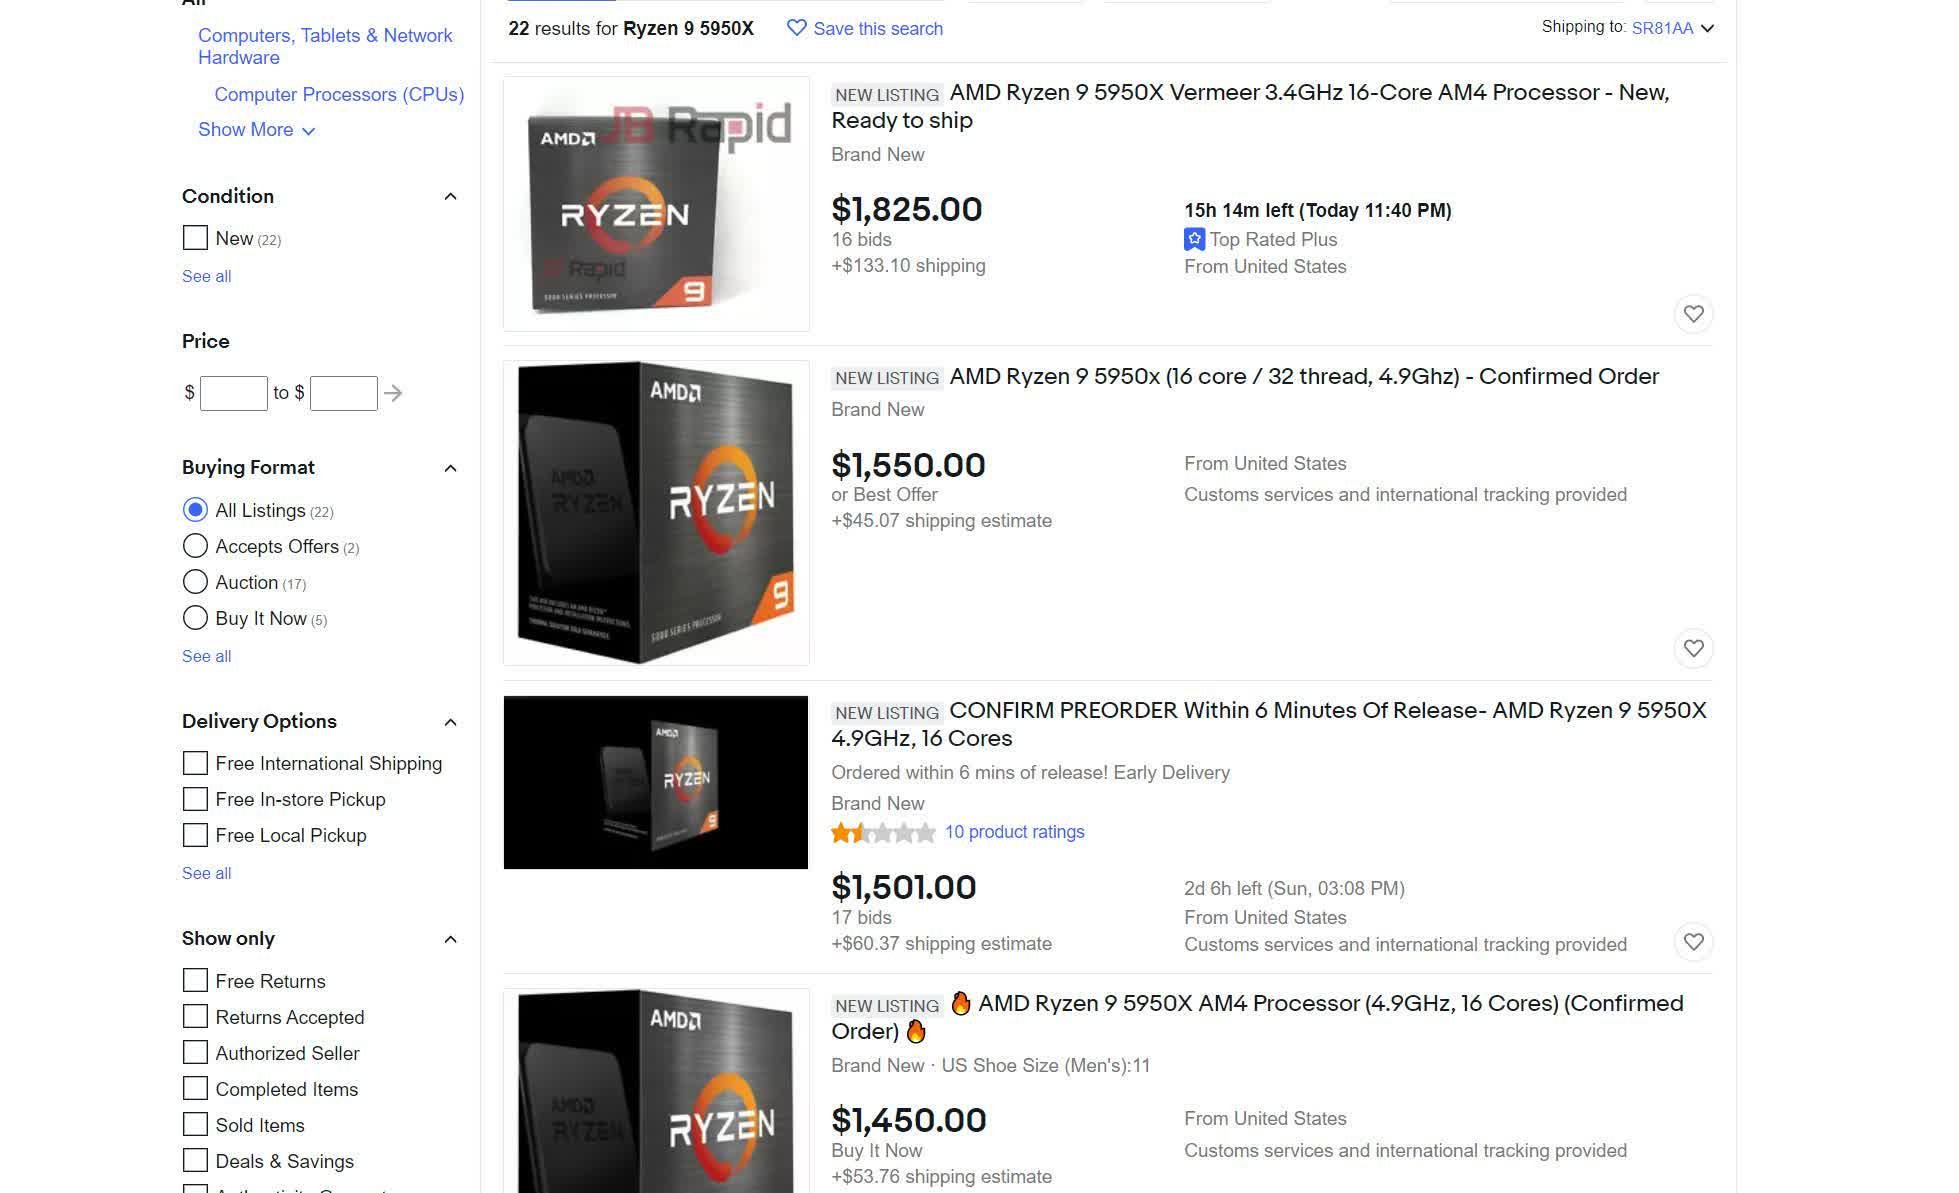
Task: Click the Top Rated Plus badge icon
Action: click(1194, 239)
